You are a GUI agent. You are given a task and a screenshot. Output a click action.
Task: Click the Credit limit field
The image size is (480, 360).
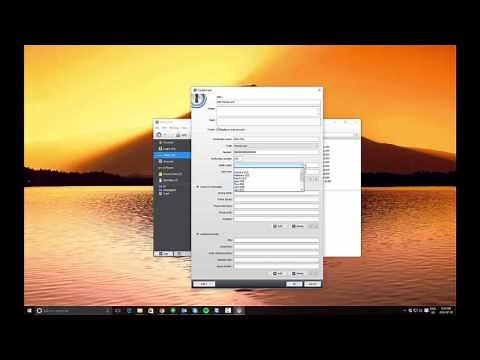tap(276, 247)
